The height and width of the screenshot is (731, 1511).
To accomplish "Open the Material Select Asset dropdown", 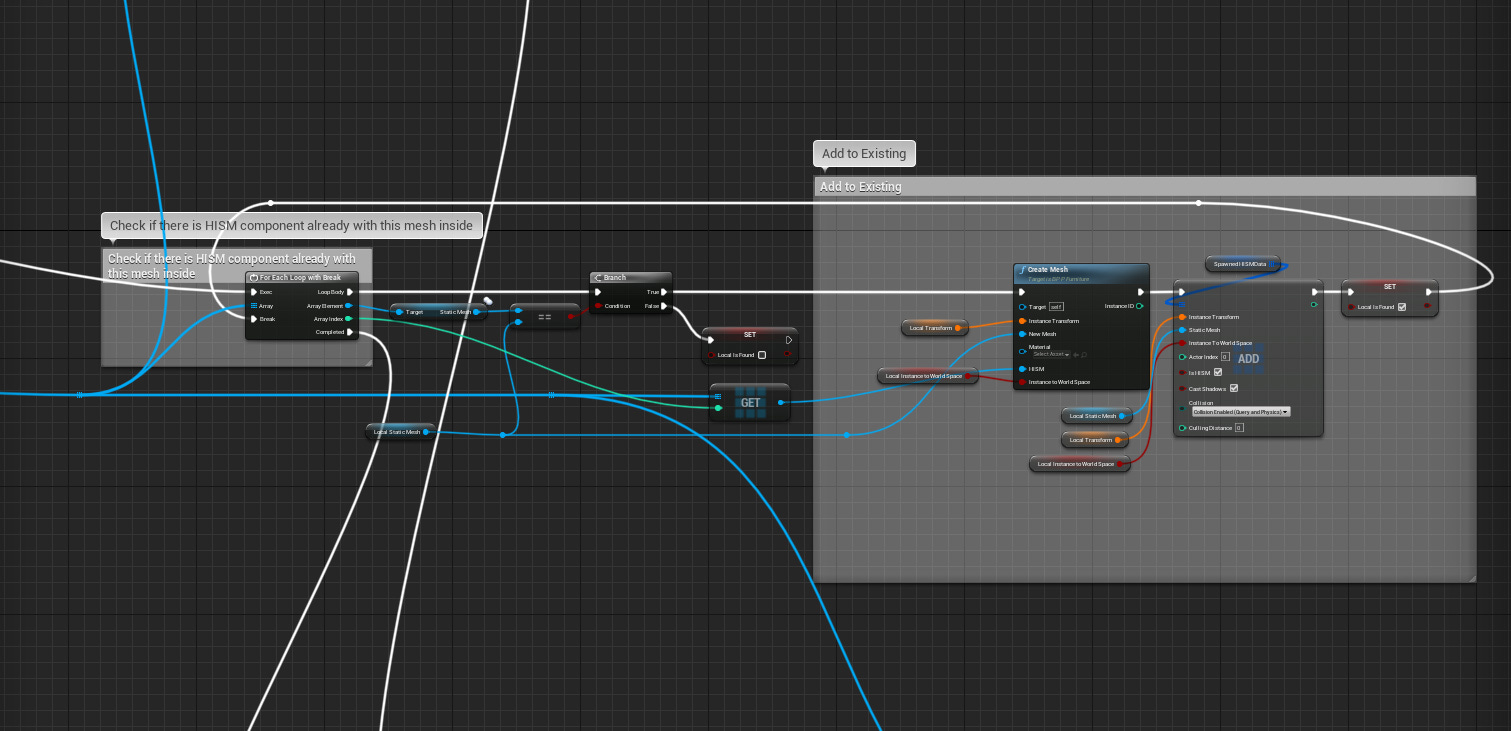I will 1051,354.
